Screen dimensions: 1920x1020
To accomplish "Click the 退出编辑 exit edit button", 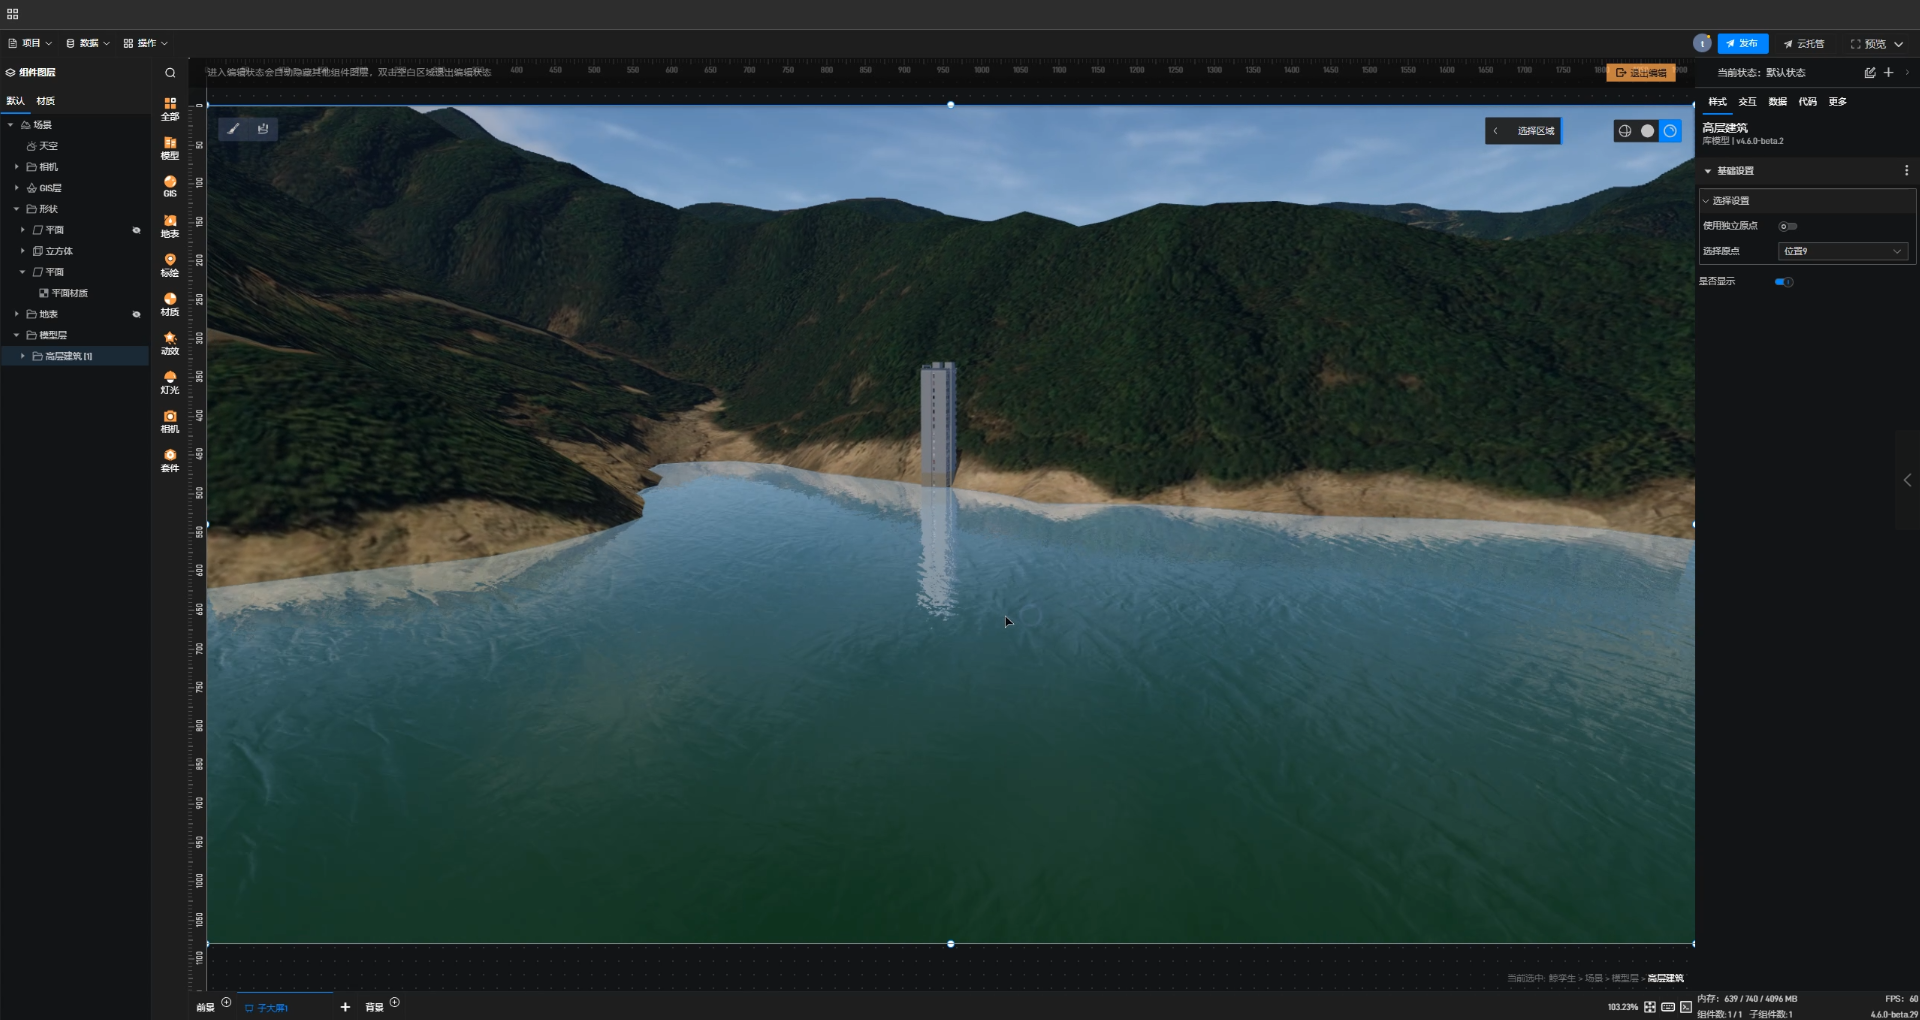I will pos(1643,72).
